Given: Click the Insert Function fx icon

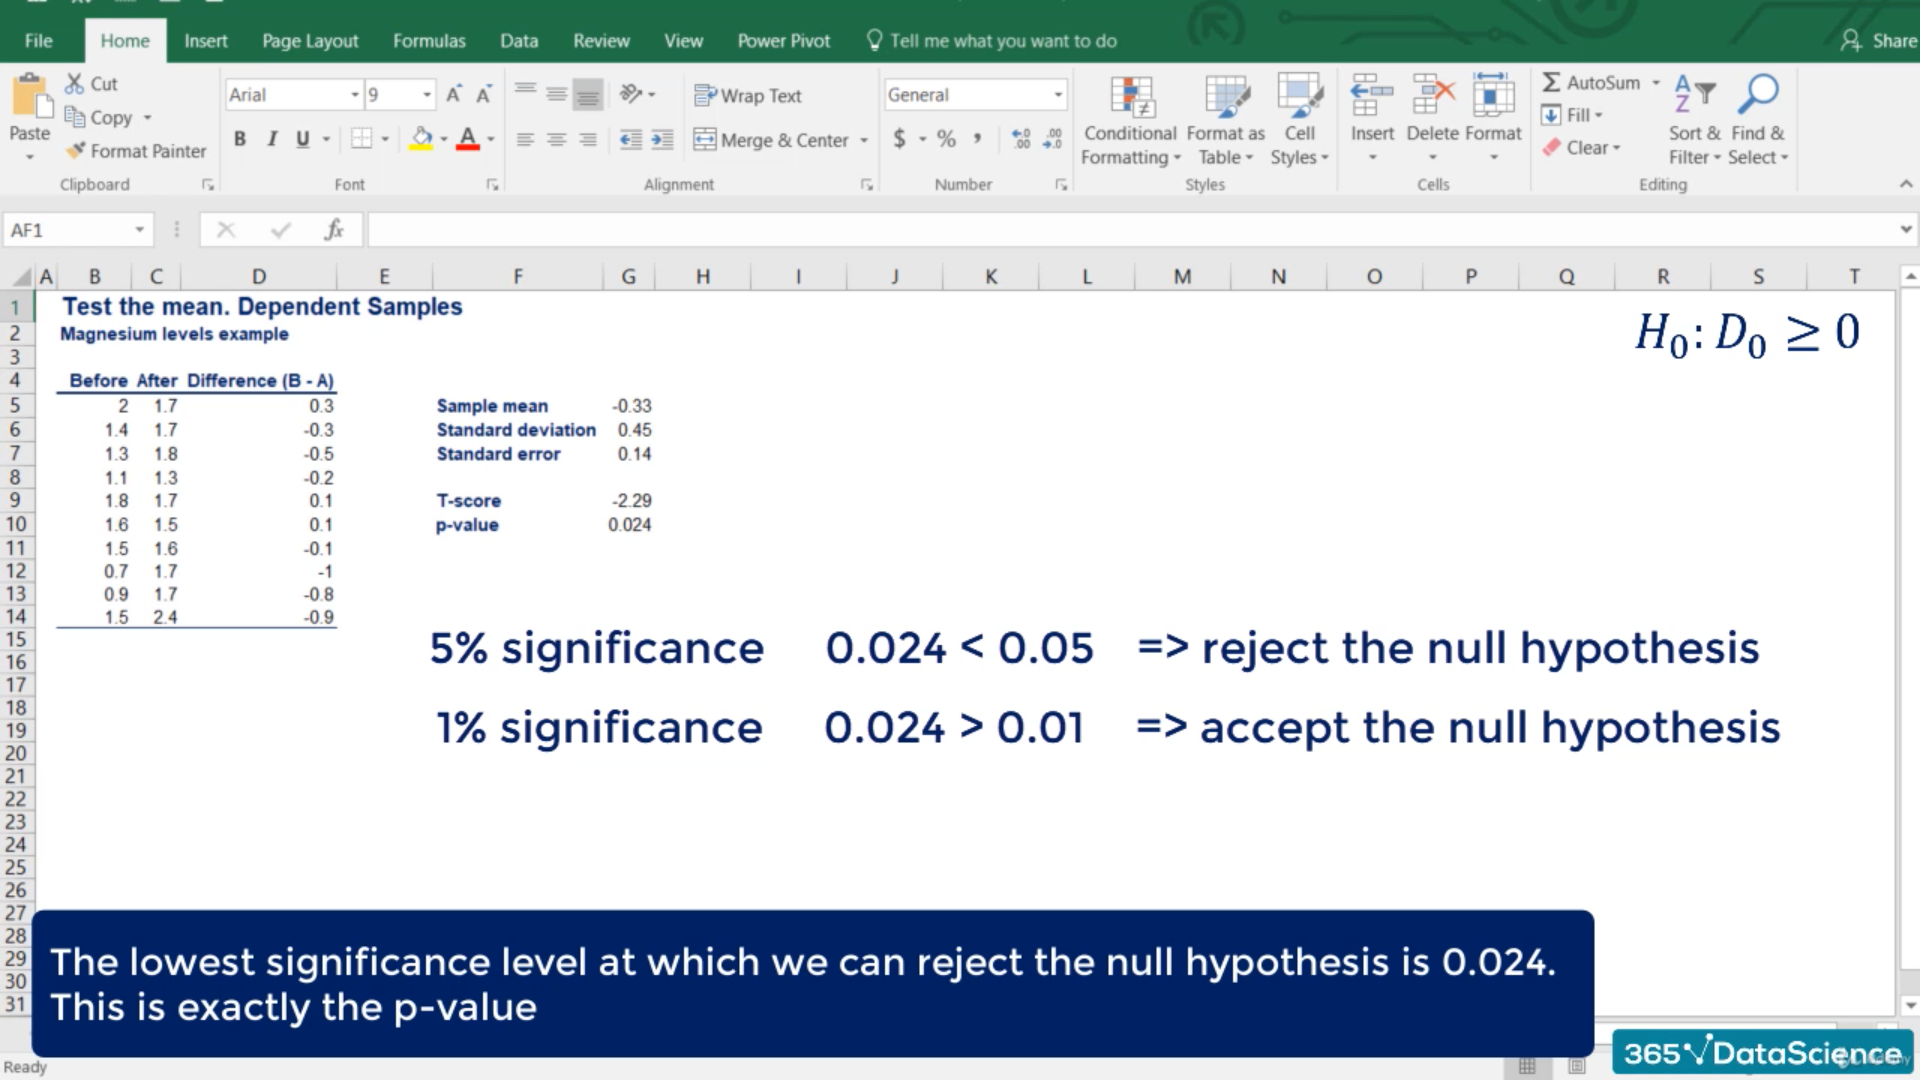Looking at the screenshot, I should 334,230.
